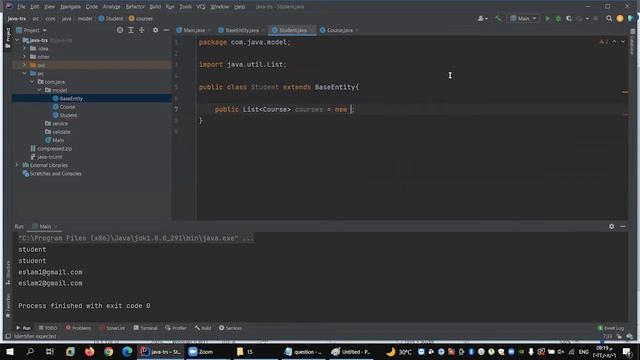This screenshot has height=360, width=640.
Task: Go to the previous highlighted error arrow
Action: 614,42
